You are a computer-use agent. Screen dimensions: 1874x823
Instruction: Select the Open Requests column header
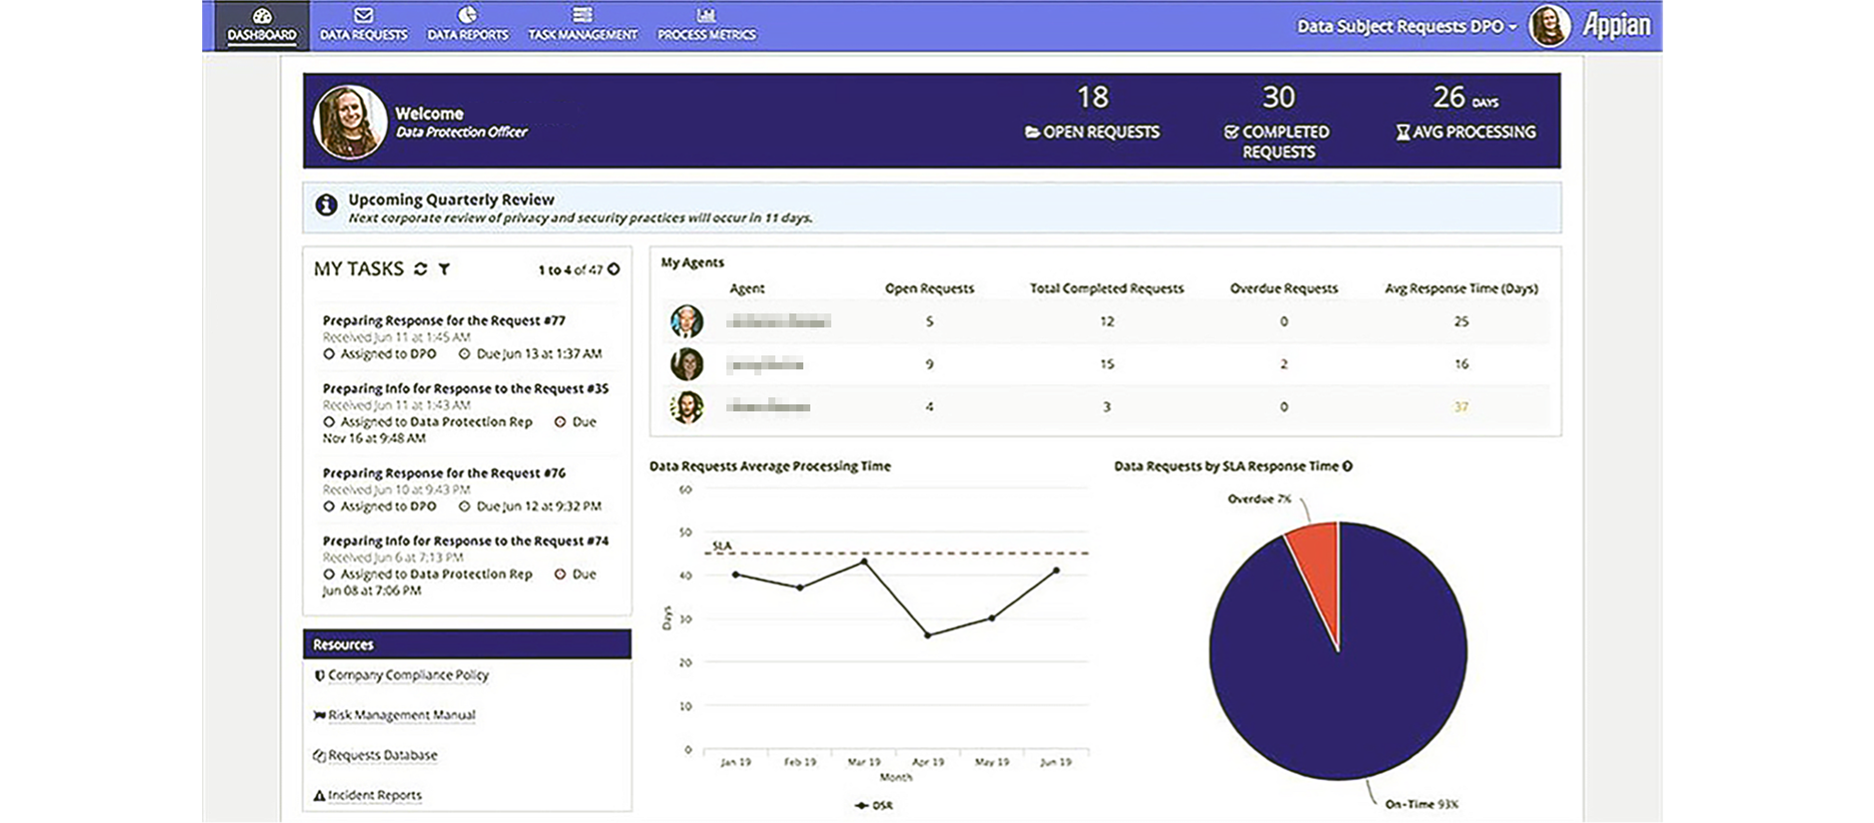coord(929,288)
